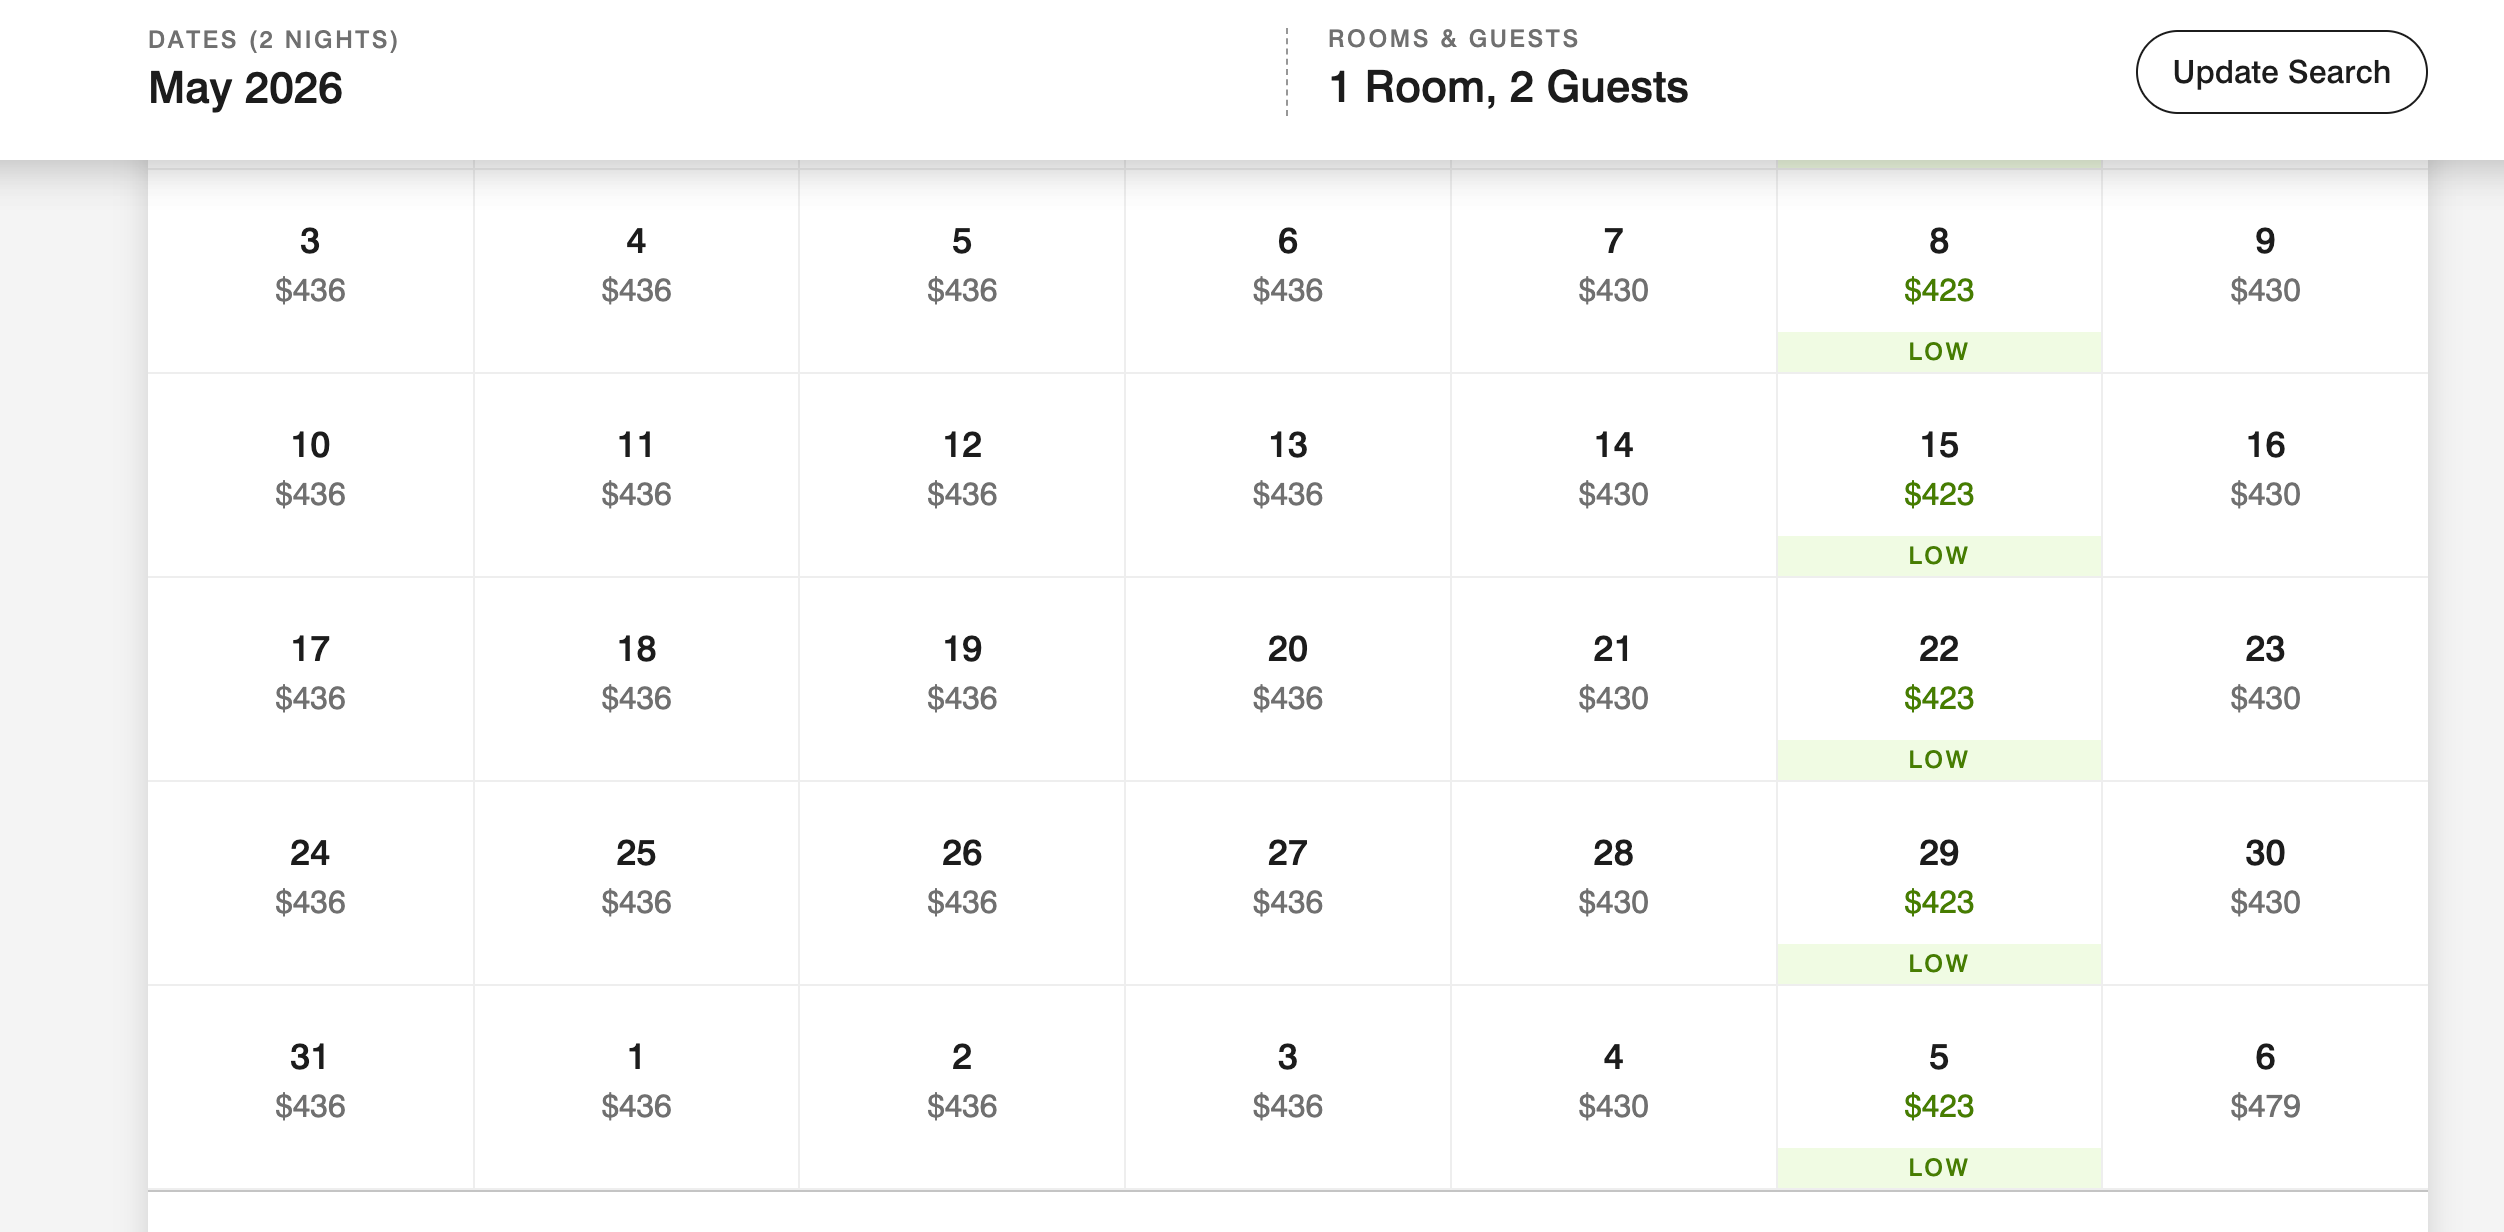Select May 15 low rate date
The height and width of the screenshot is (1232, 2504).
coord(1939,475)
